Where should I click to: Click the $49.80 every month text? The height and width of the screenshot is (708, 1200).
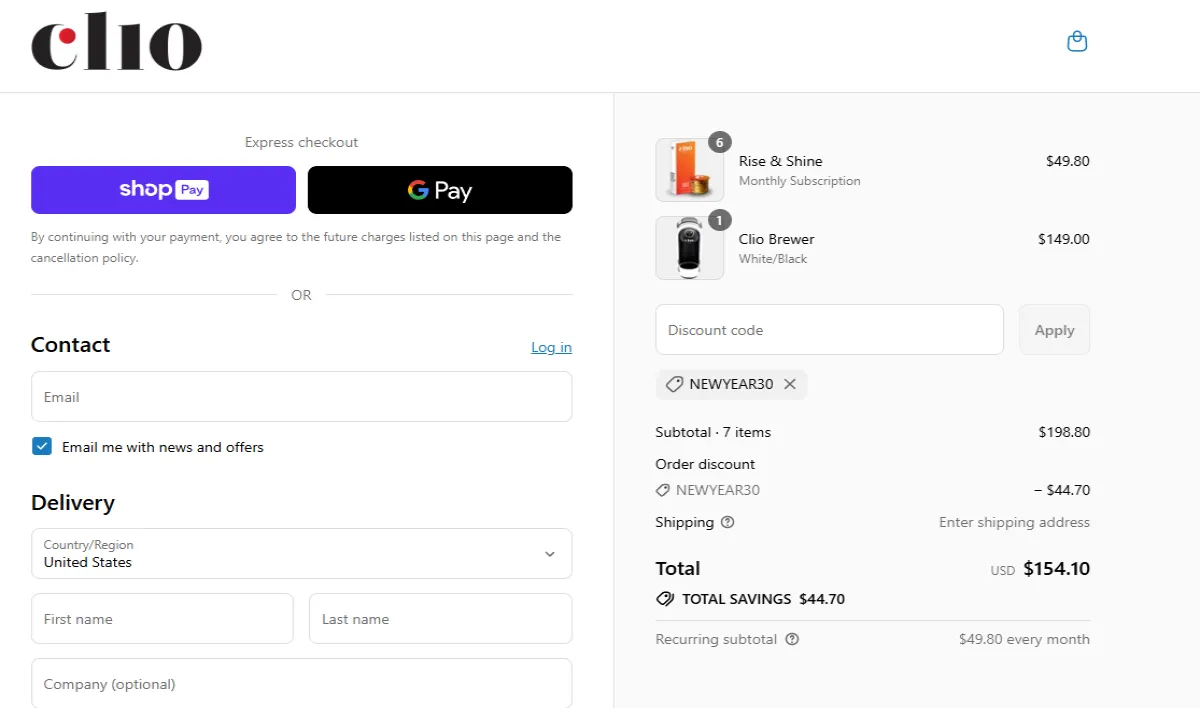click(1024, 639)
